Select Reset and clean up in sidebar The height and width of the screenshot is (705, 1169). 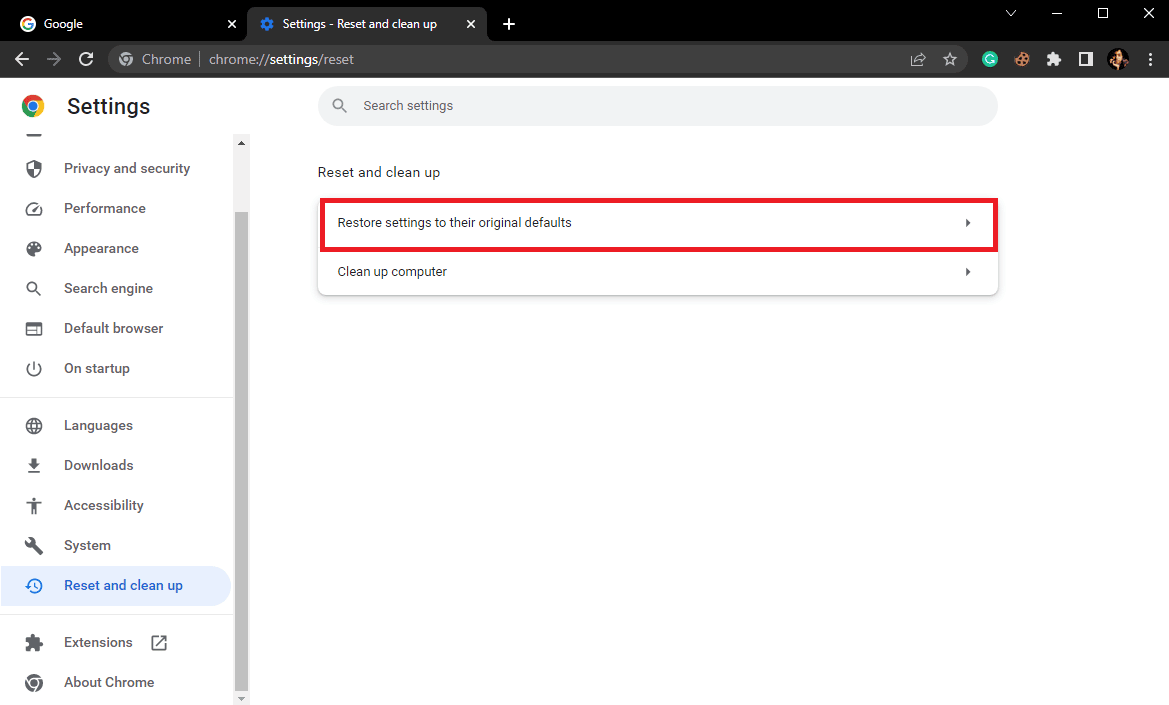point(116,586)
